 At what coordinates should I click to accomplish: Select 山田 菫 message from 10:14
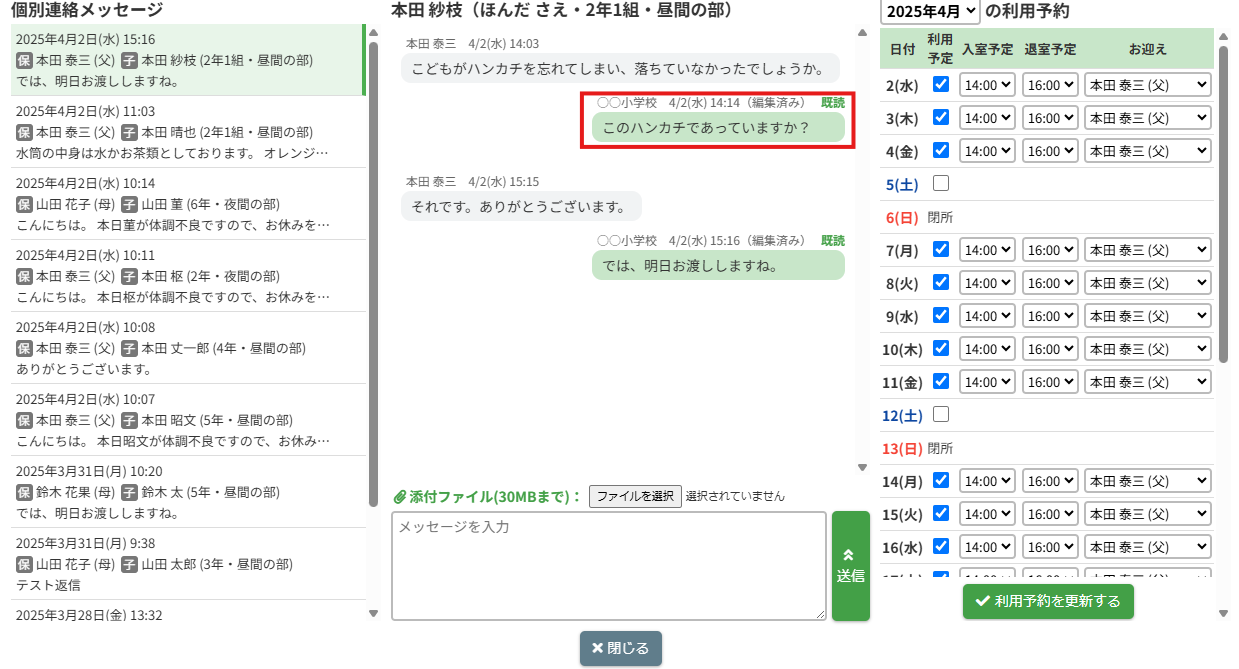pyautogui.click(x=186, y=204)
